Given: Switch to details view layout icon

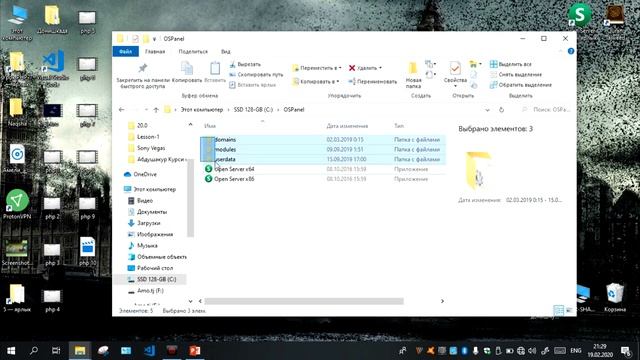Looking at the screenshot, I should [558, 310].
